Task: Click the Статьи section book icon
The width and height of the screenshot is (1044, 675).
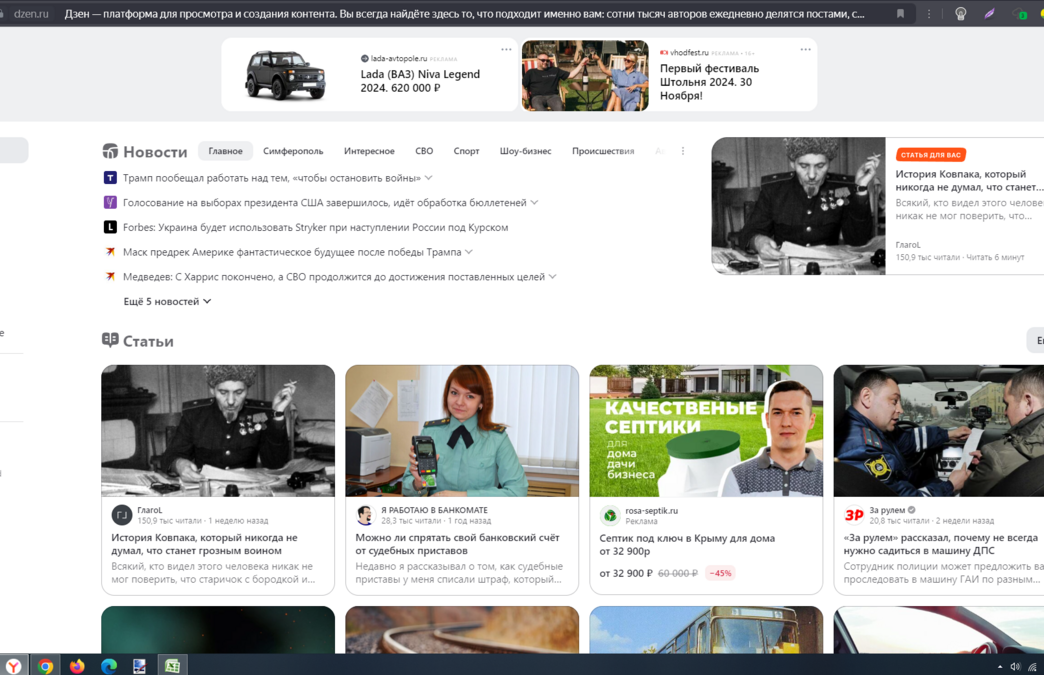Action: click(x=110, y=340)
